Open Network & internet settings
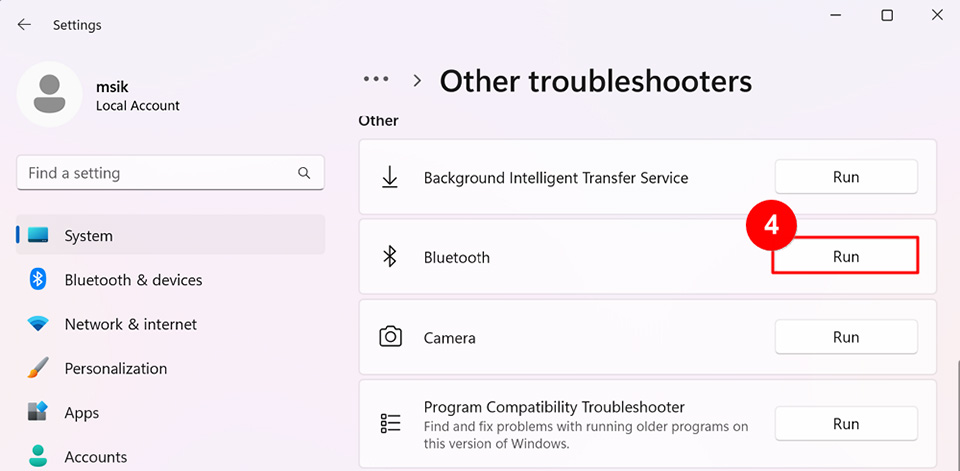 coord(170,324)
